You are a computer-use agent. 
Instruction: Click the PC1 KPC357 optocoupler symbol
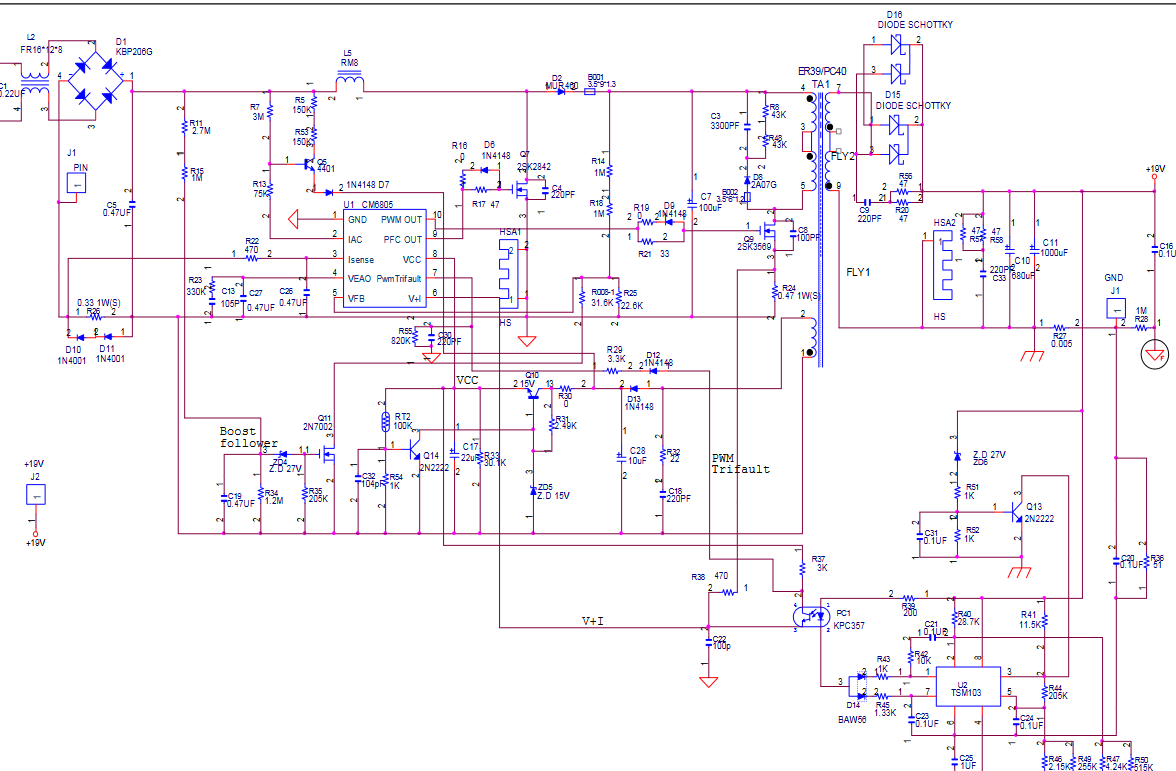click(812, 616)
